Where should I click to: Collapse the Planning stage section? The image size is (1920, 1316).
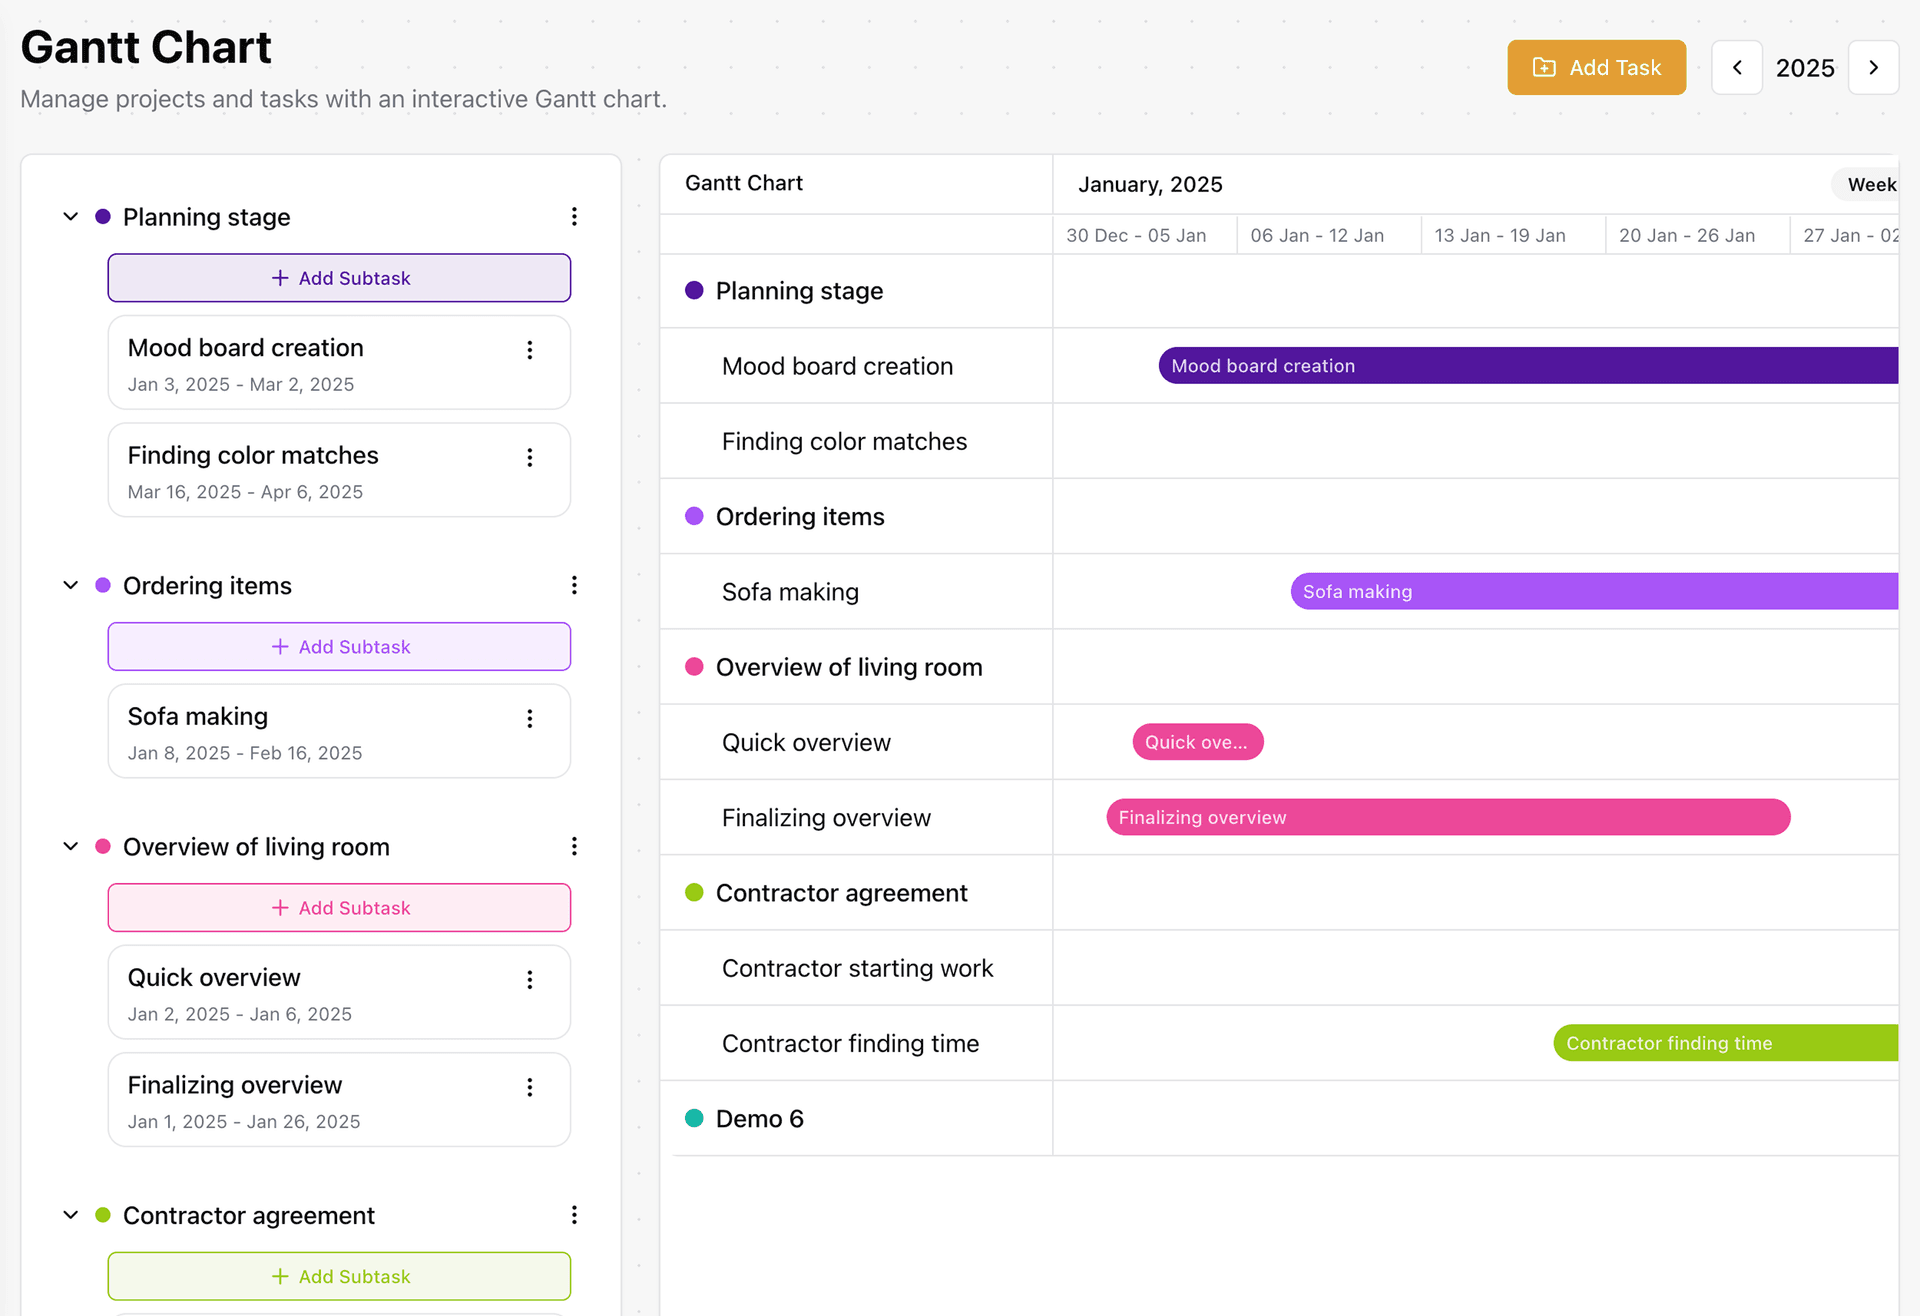point(70,216)
